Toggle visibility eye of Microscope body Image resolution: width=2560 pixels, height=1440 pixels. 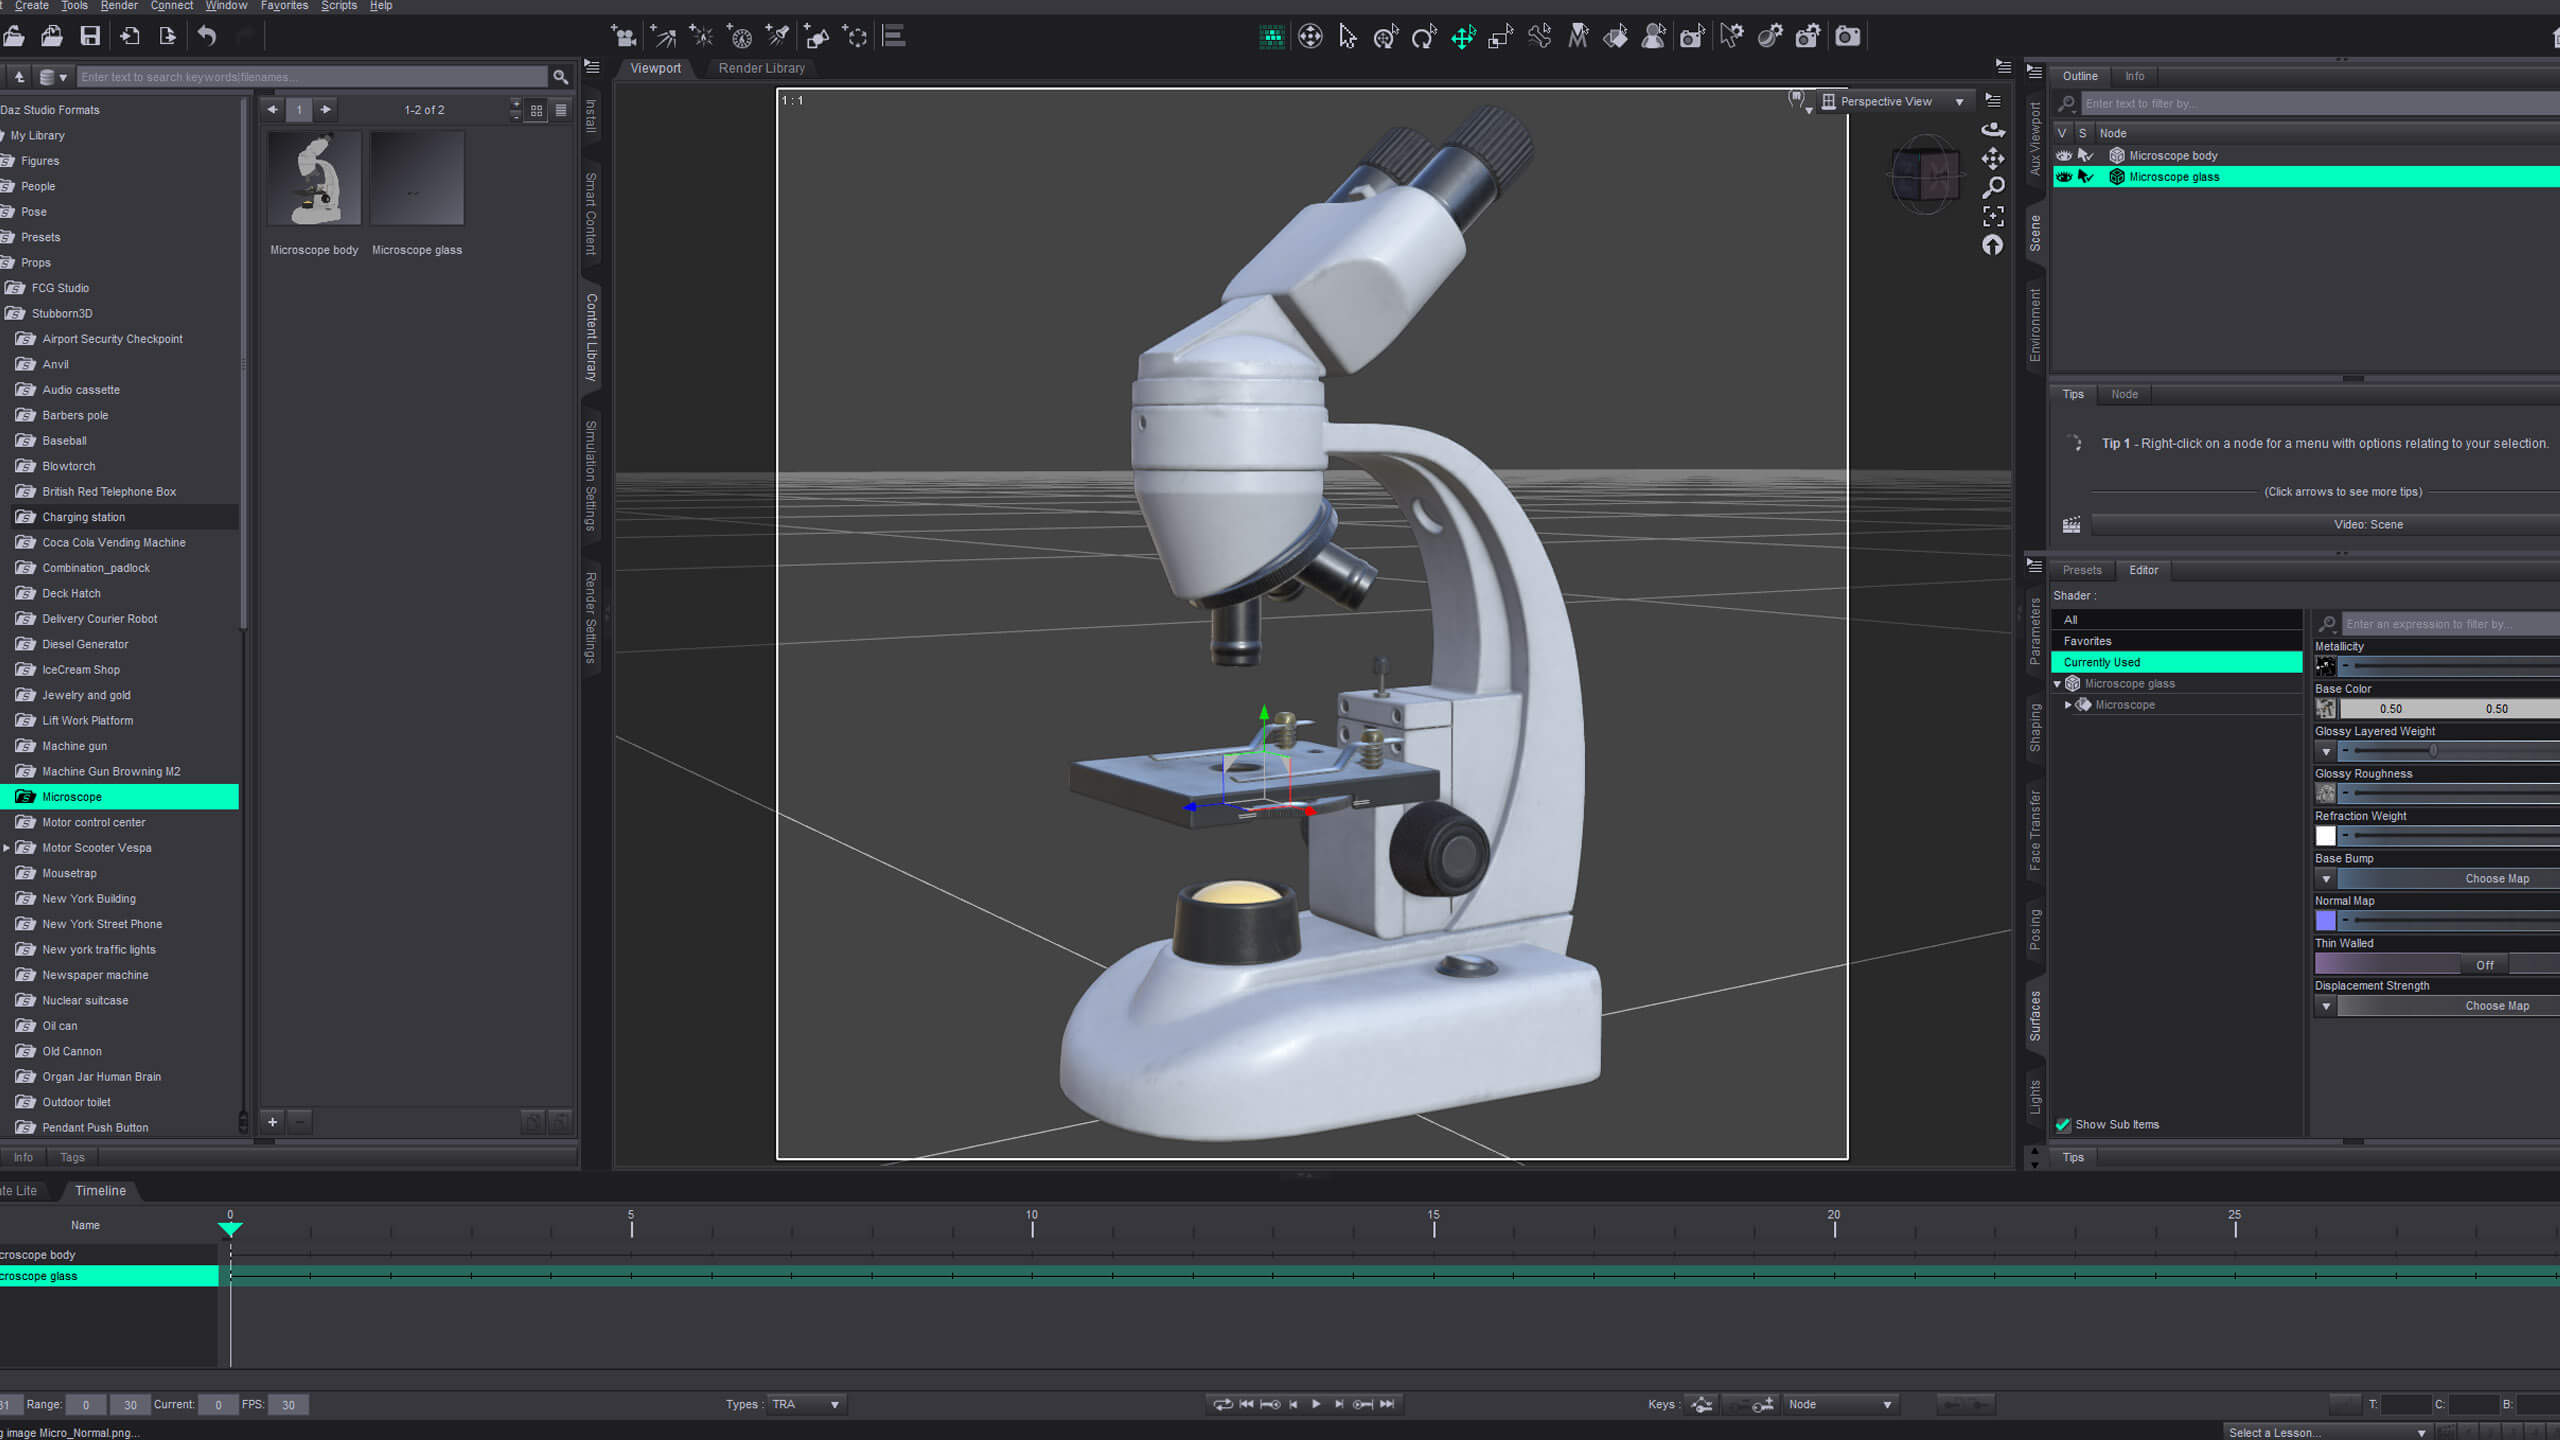(2063, 156)
